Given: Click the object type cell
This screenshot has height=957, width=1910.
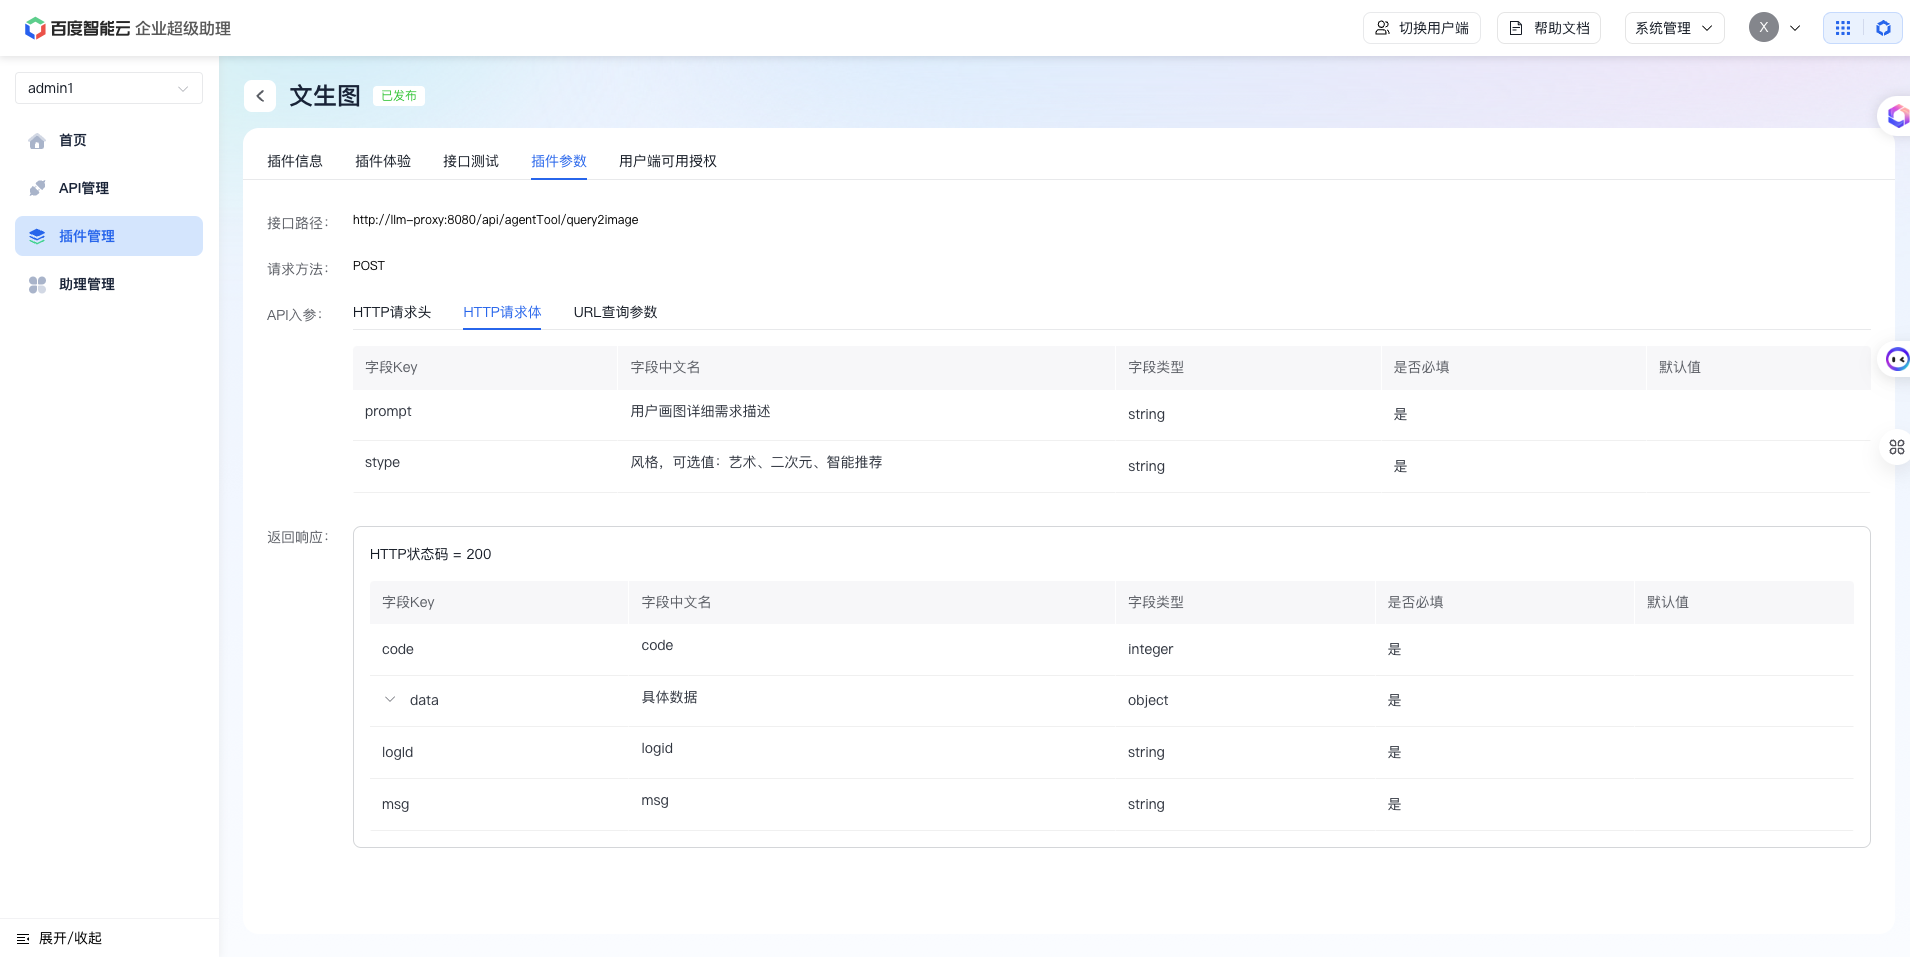Looking at the screenshot, I should (1148, 700).
